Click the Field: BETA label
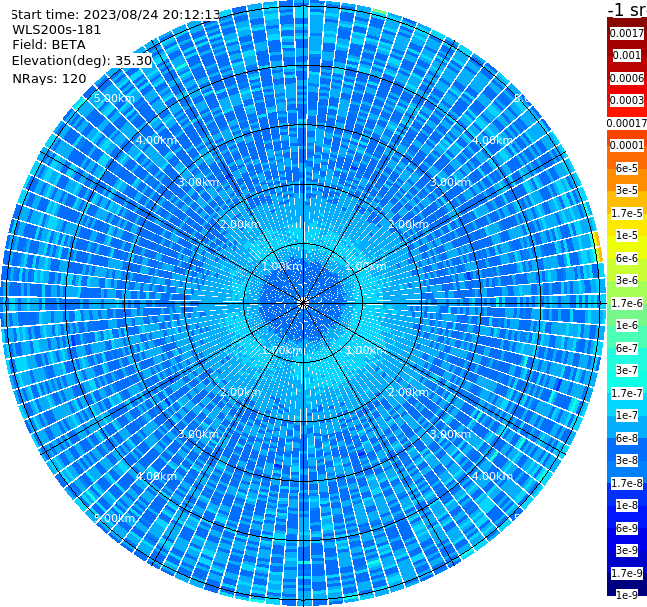 click(x=49, y=45)
